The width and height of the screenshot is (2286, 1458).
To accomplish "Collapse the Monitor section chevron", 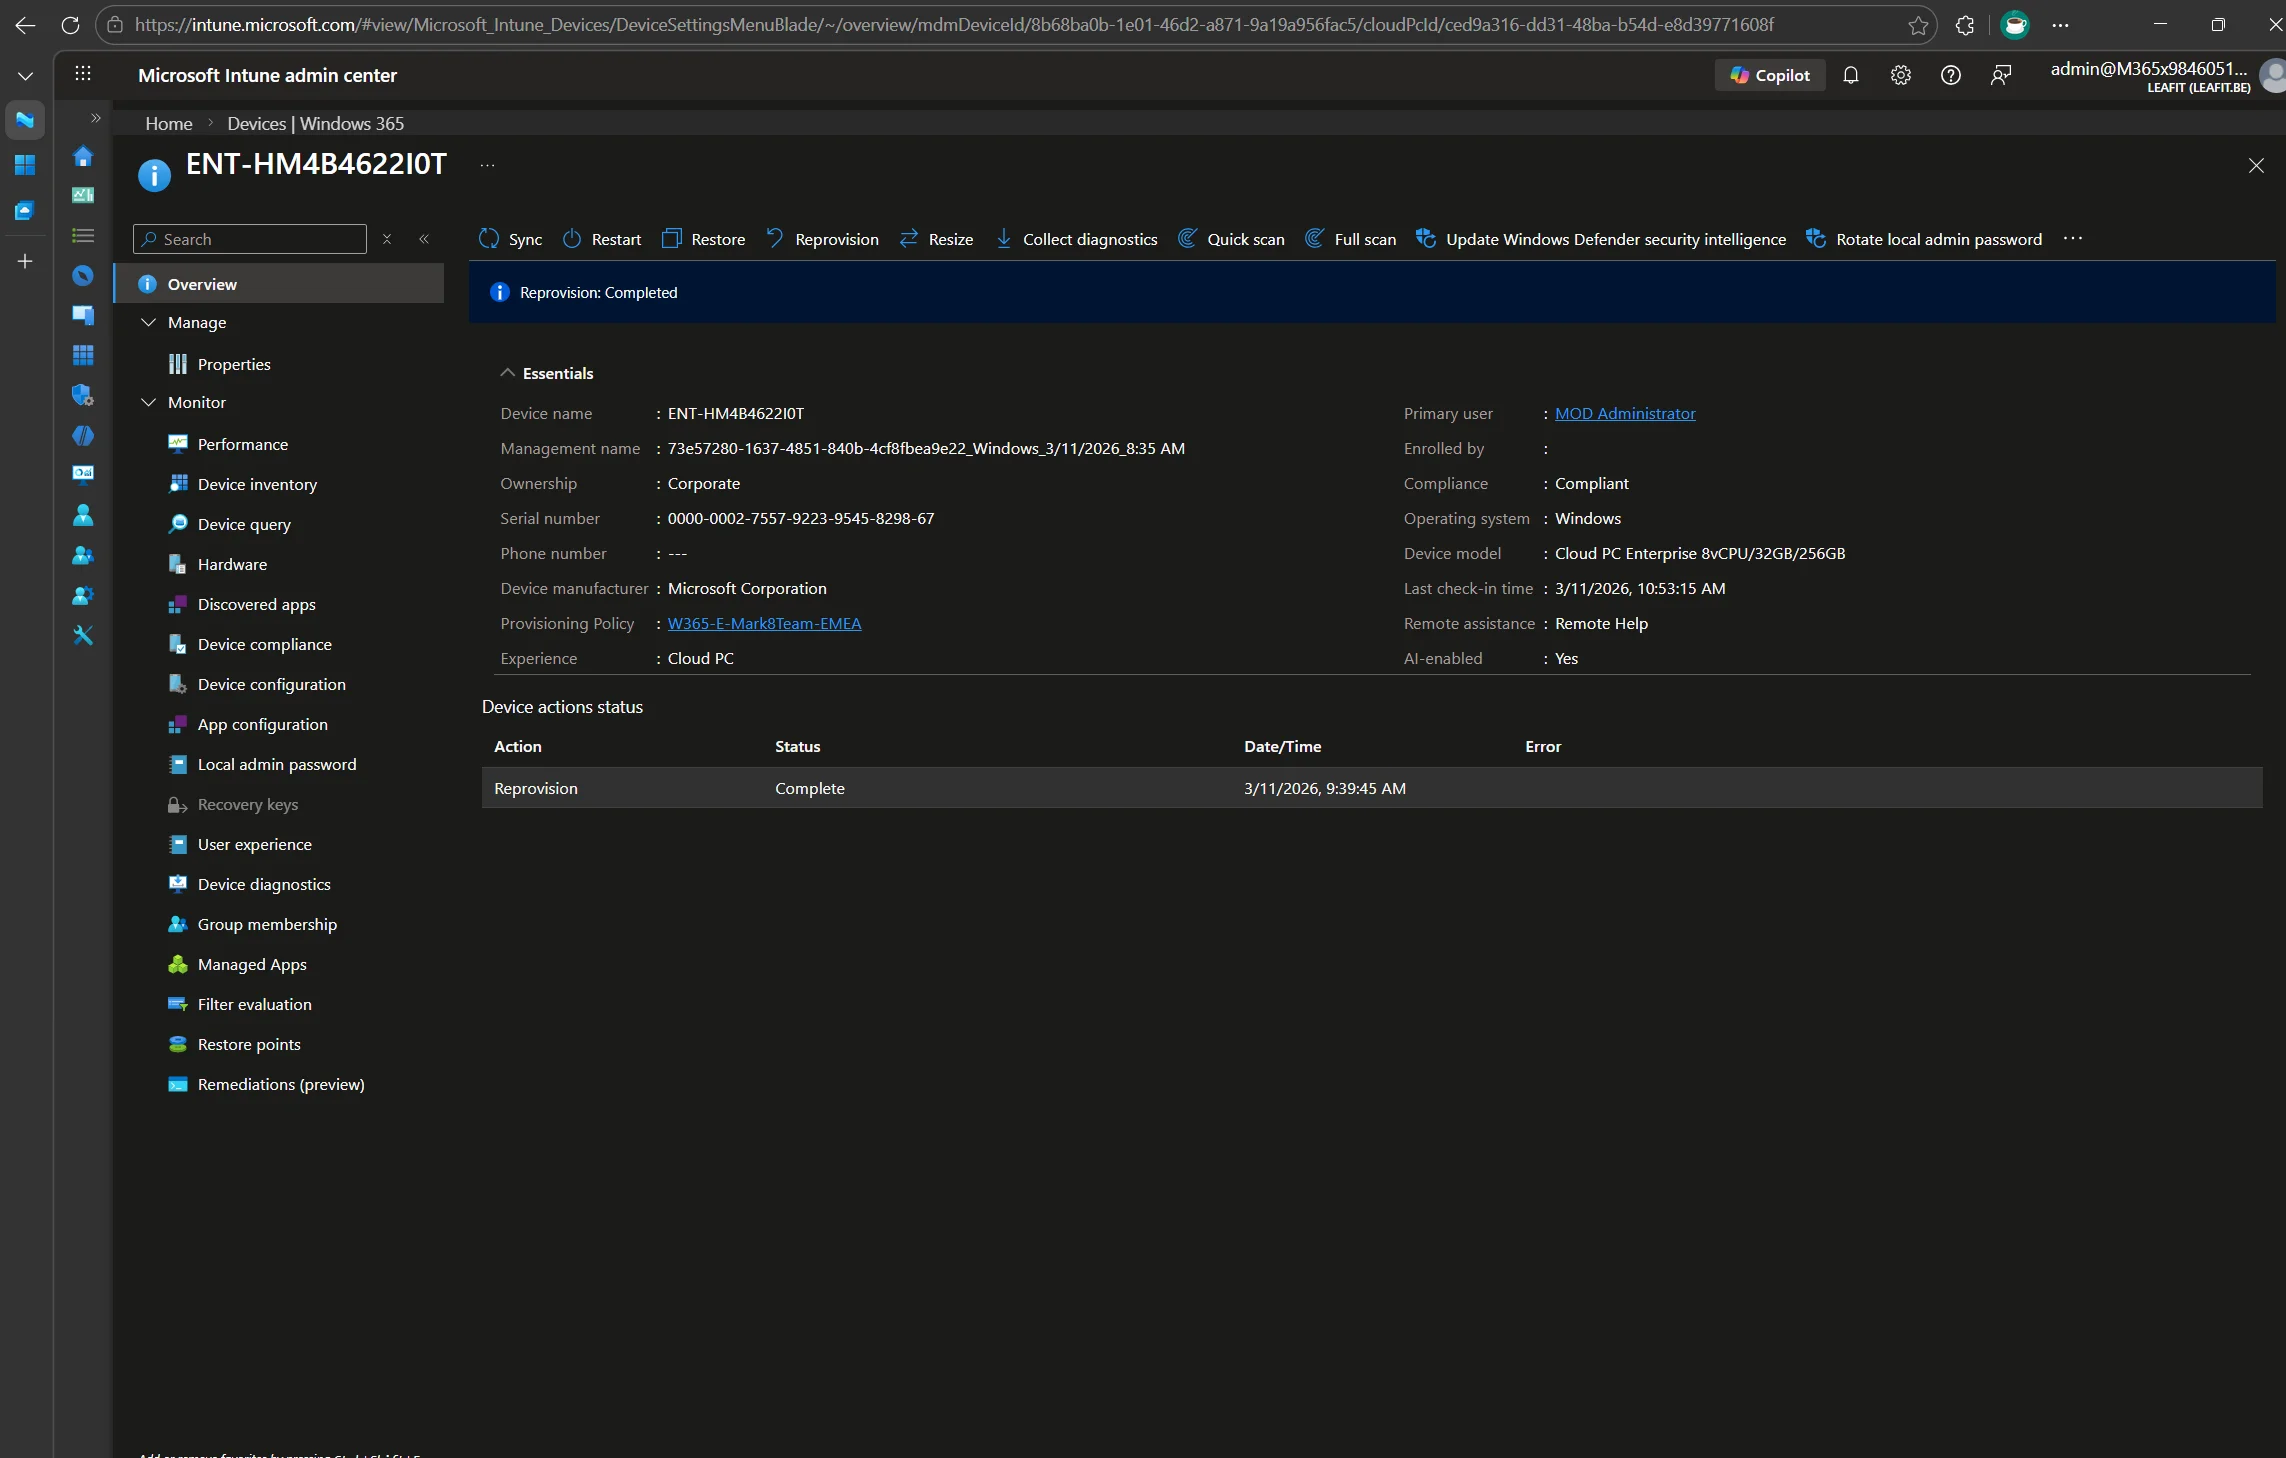I will pyautogui.click(x=149, y=402).
